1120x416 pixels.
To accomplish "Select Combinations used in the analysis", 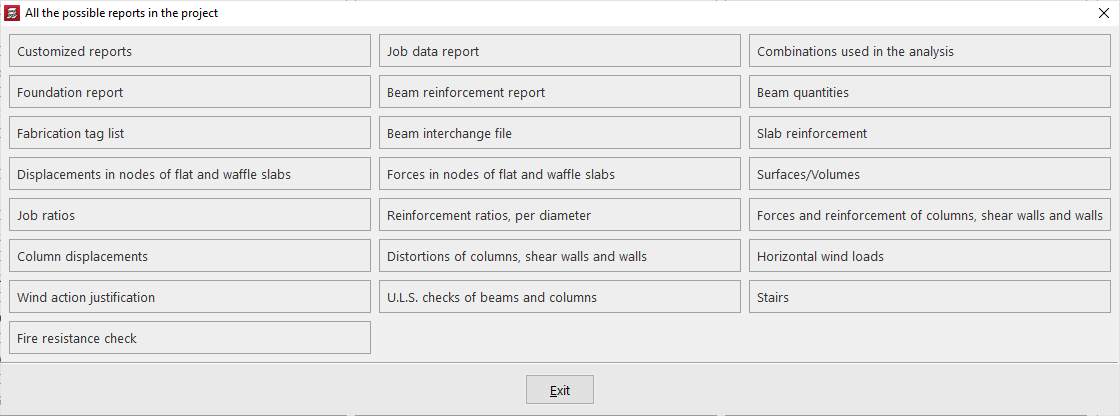I will coord(929,52).
